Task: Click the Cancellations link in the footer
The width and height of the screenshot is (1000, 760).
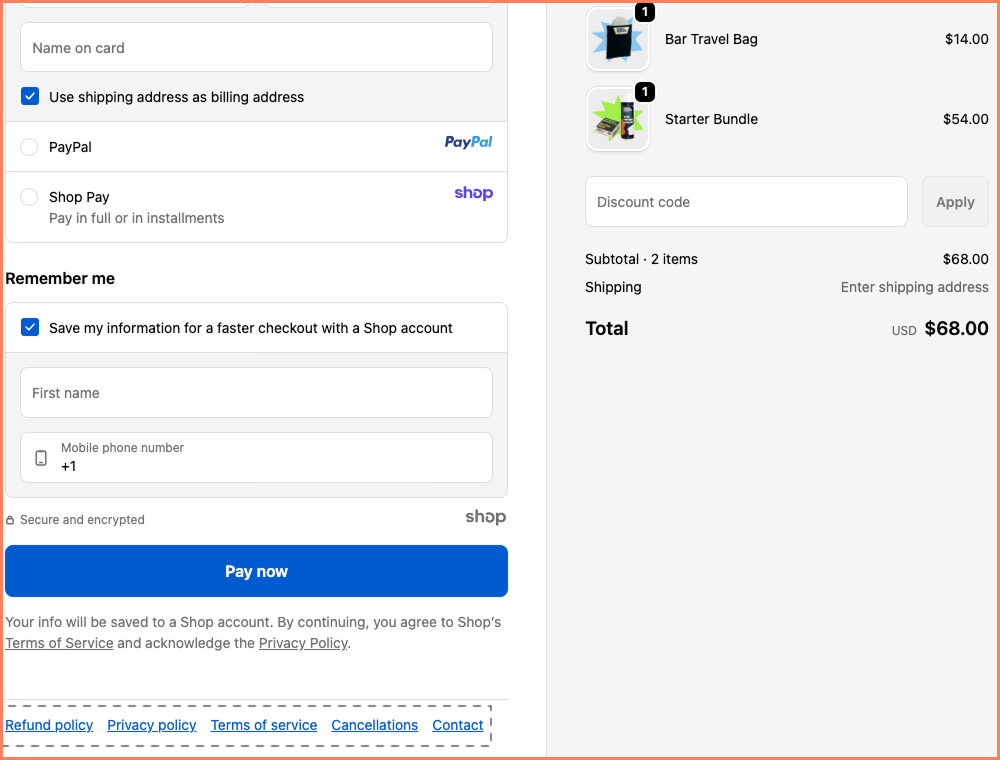Action: [x=374, y=725]
